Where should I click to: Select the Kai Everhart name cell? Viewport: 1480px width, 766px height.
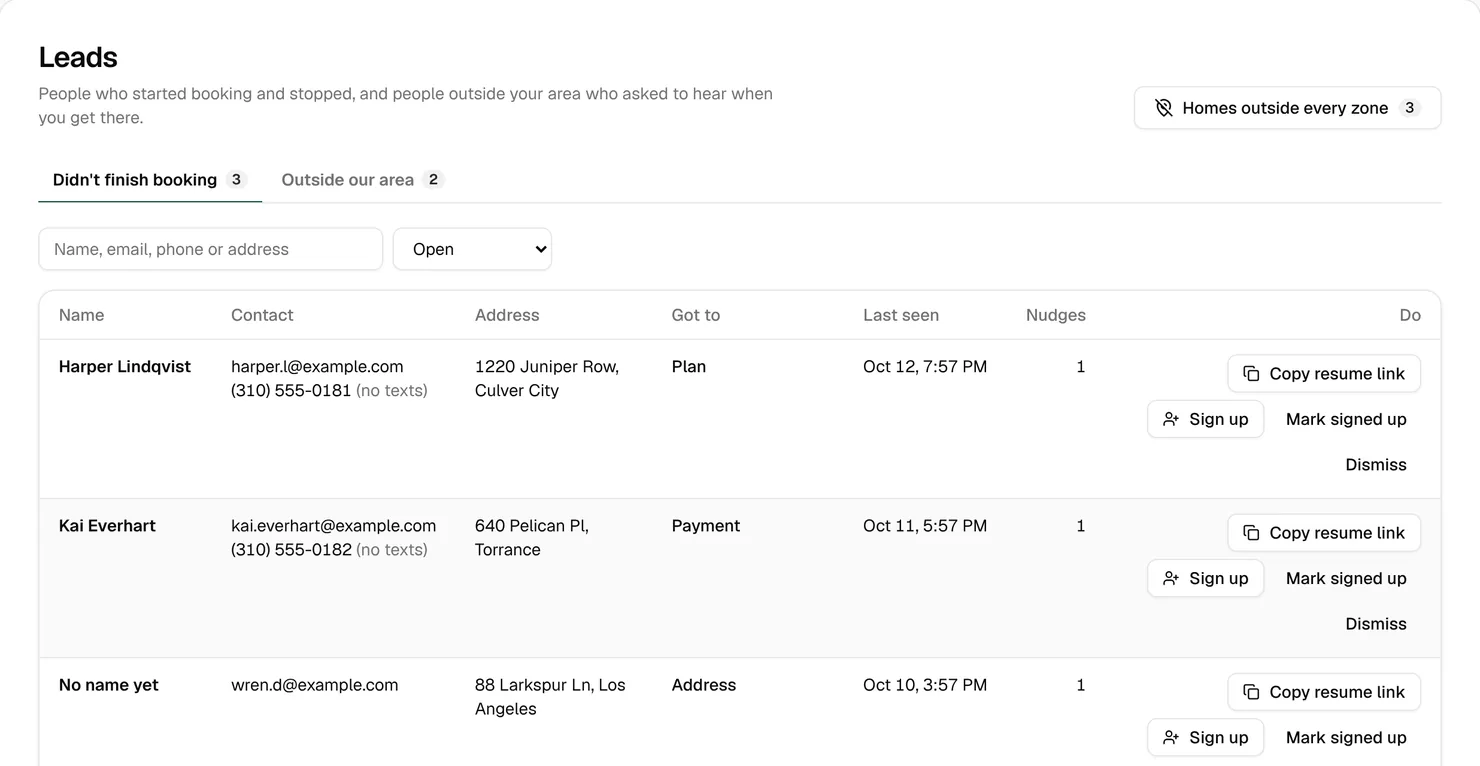click(x=107, y=526)
